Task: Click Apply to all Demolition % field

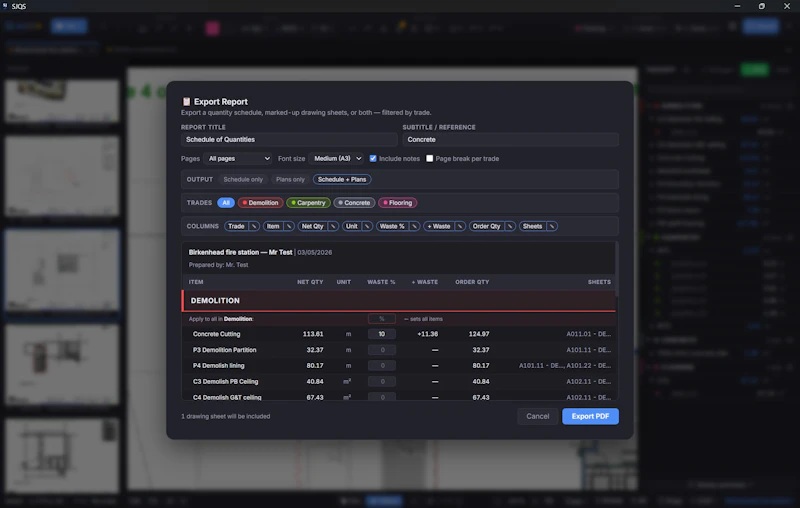Action: tap(382, 319)
